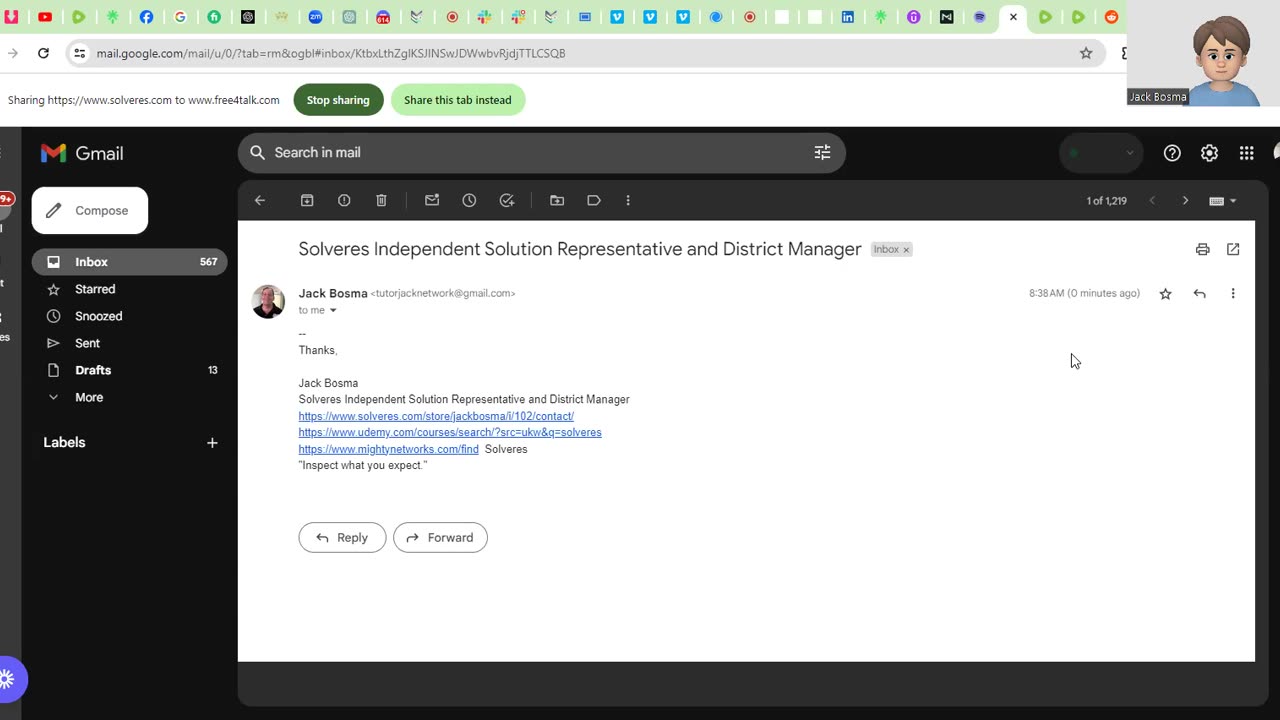Viewport: 1280px width, 720px height.
Task: Star the message from Jack Bosma
Action: (1165, 293)
